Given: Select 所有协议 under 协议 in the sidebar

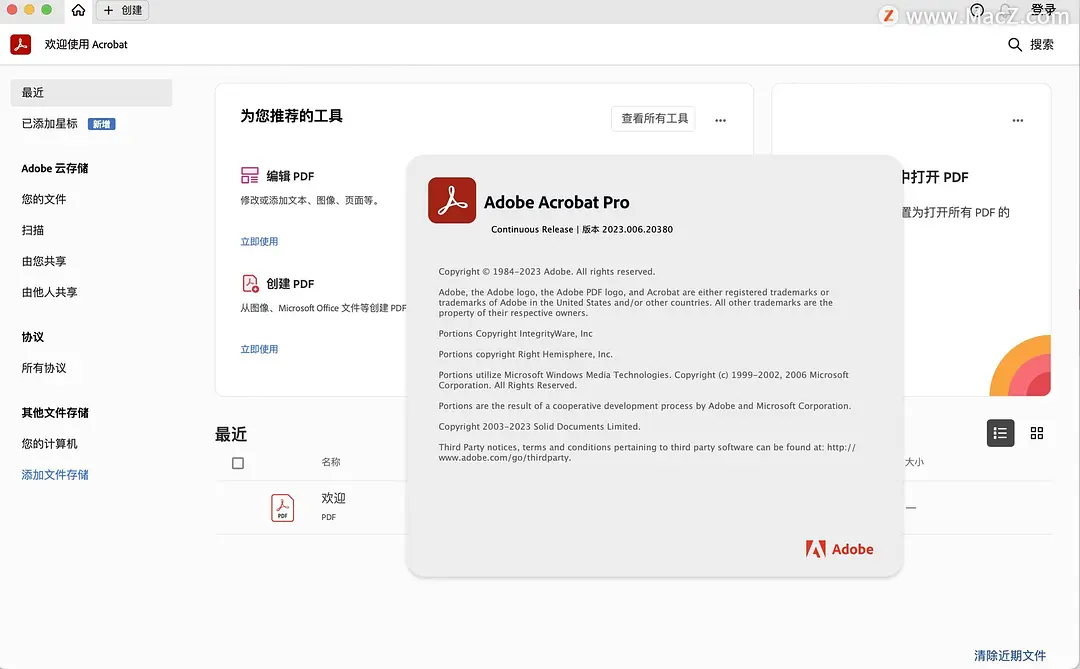Looking at the screenshot, I should tap(45, 367).
